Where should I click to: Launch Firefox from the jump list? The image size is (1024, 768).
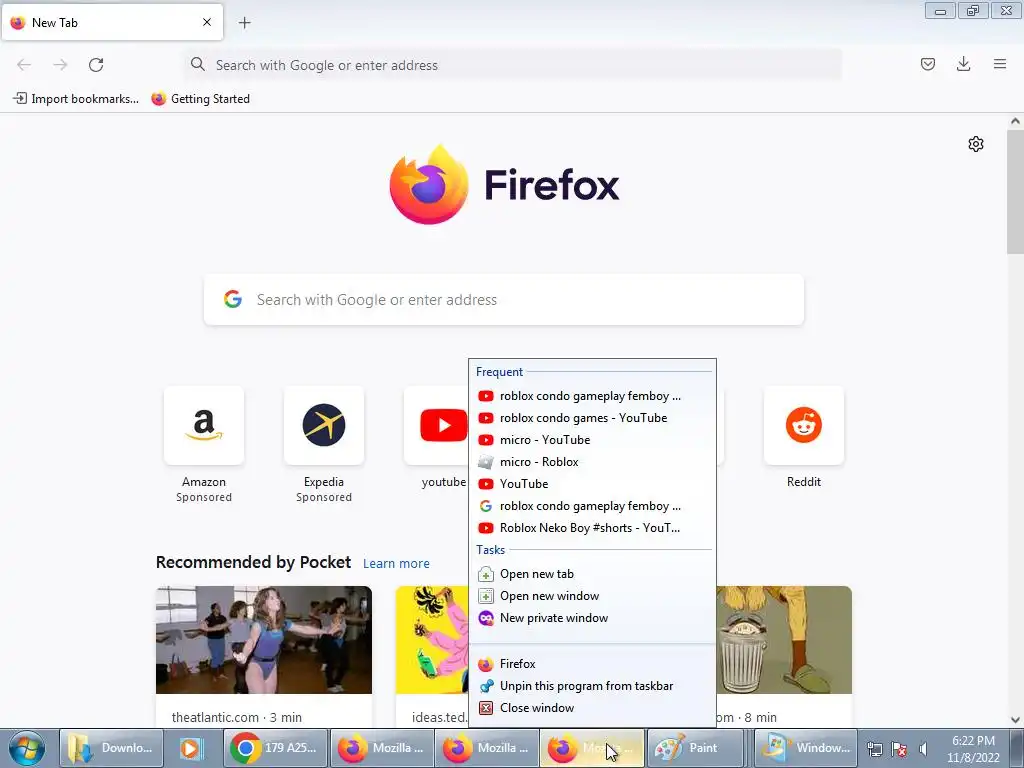pyautogui.click(x=592, y=664)
